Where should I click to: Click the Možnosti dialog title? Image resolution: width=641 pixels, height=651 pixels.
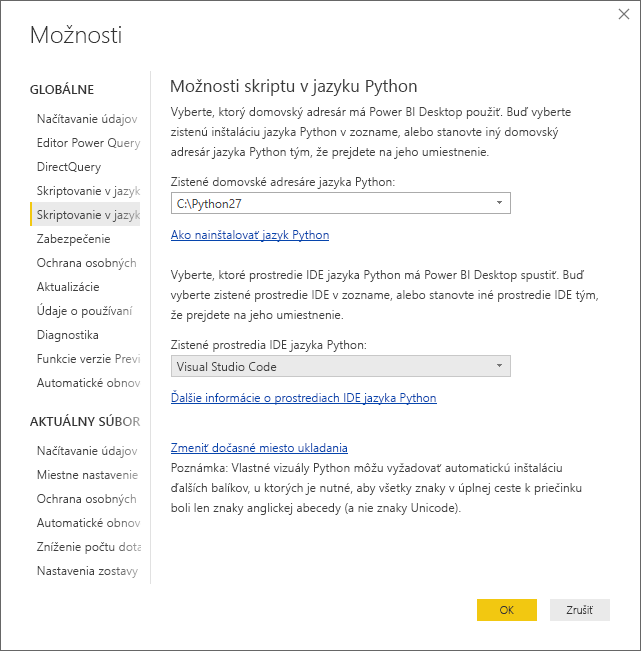[x=76, y=35]
